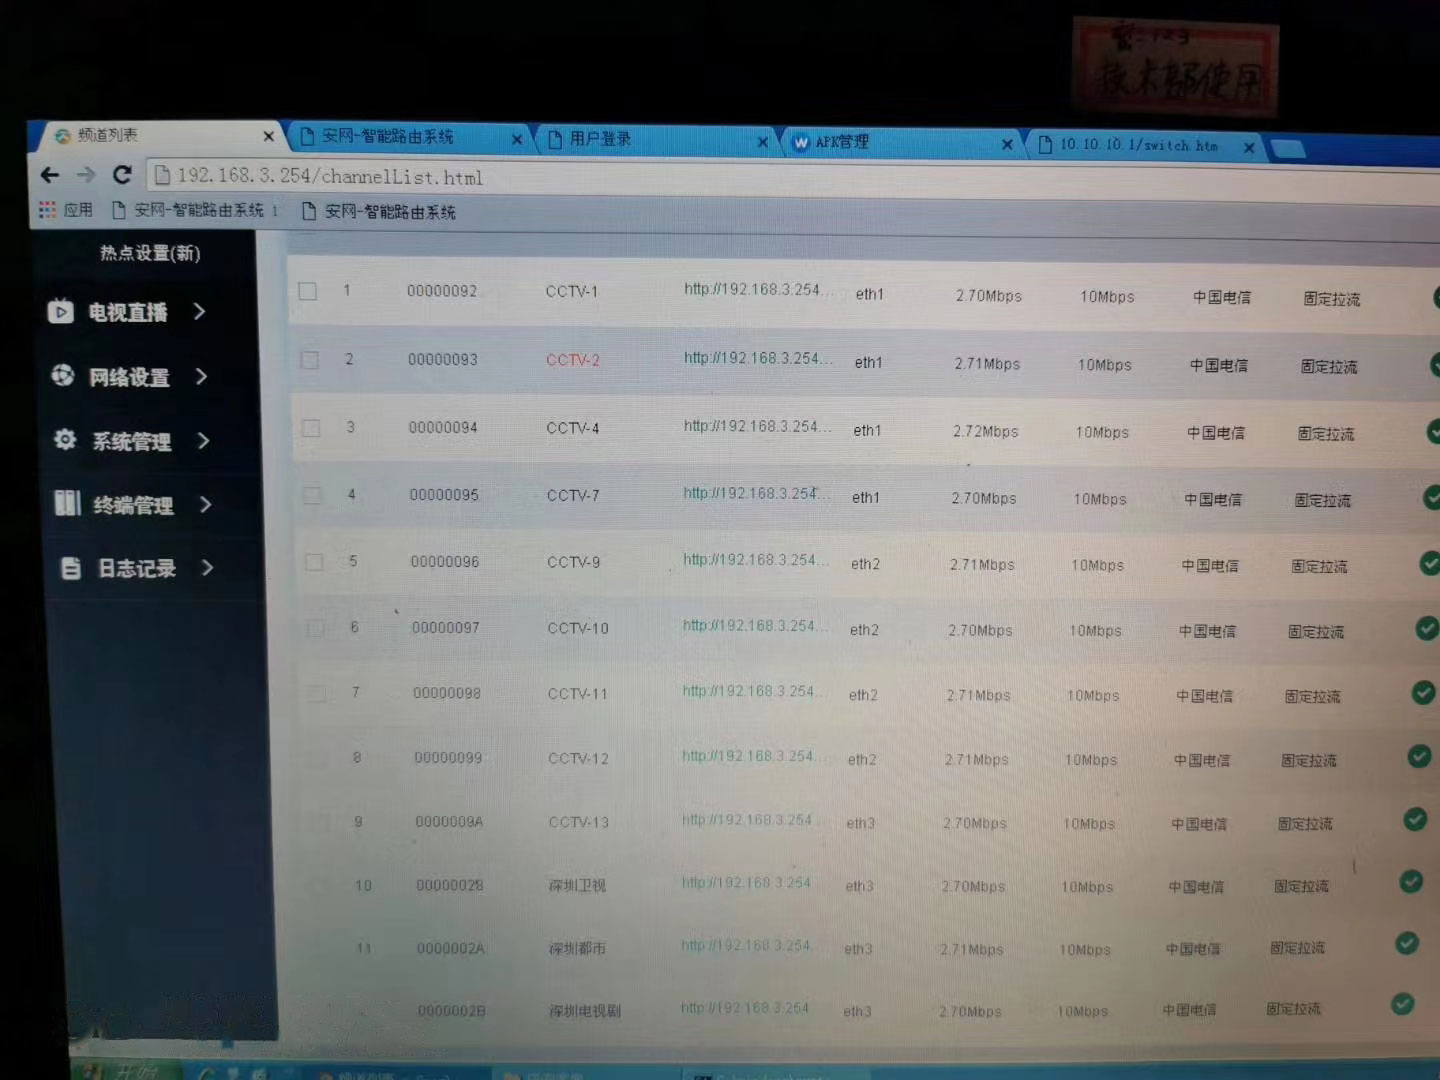Click the 深圳卫视 channel name
Viewport: 1440px width, 1080px height.
click(x=577, y=886)
